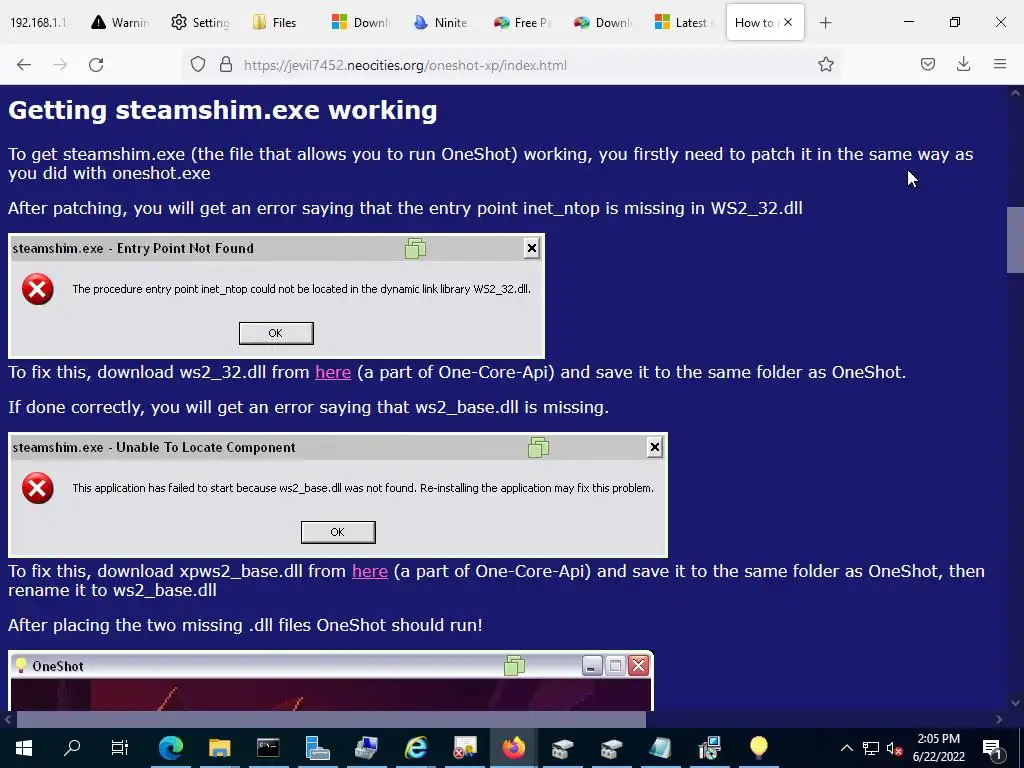Open Internet Explorer from the taskbar
1024x768 pixels.
tap(415, 748)
